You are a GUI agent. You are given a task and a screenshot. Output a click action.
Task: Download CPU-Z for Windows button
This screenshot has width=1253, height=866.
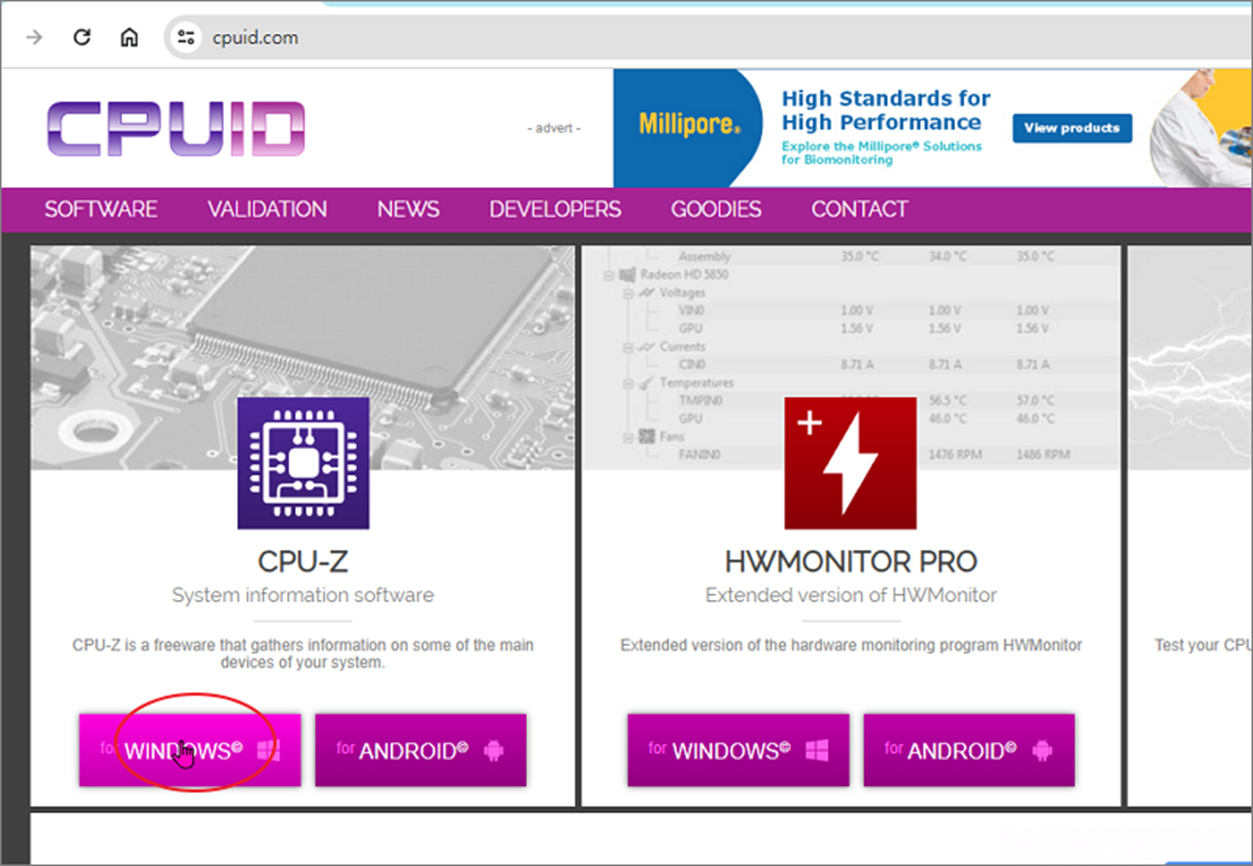click(x=190, y=750)
